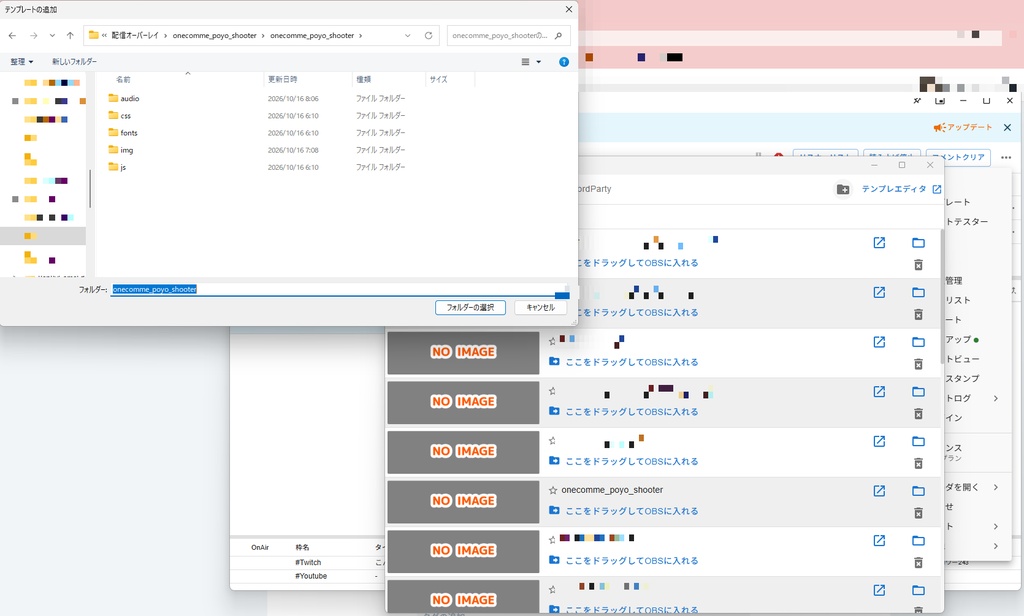The image size is (1024, 616).
Task: Dismiss the アップデート notification banner
Action: click(x=1007, y=127)
